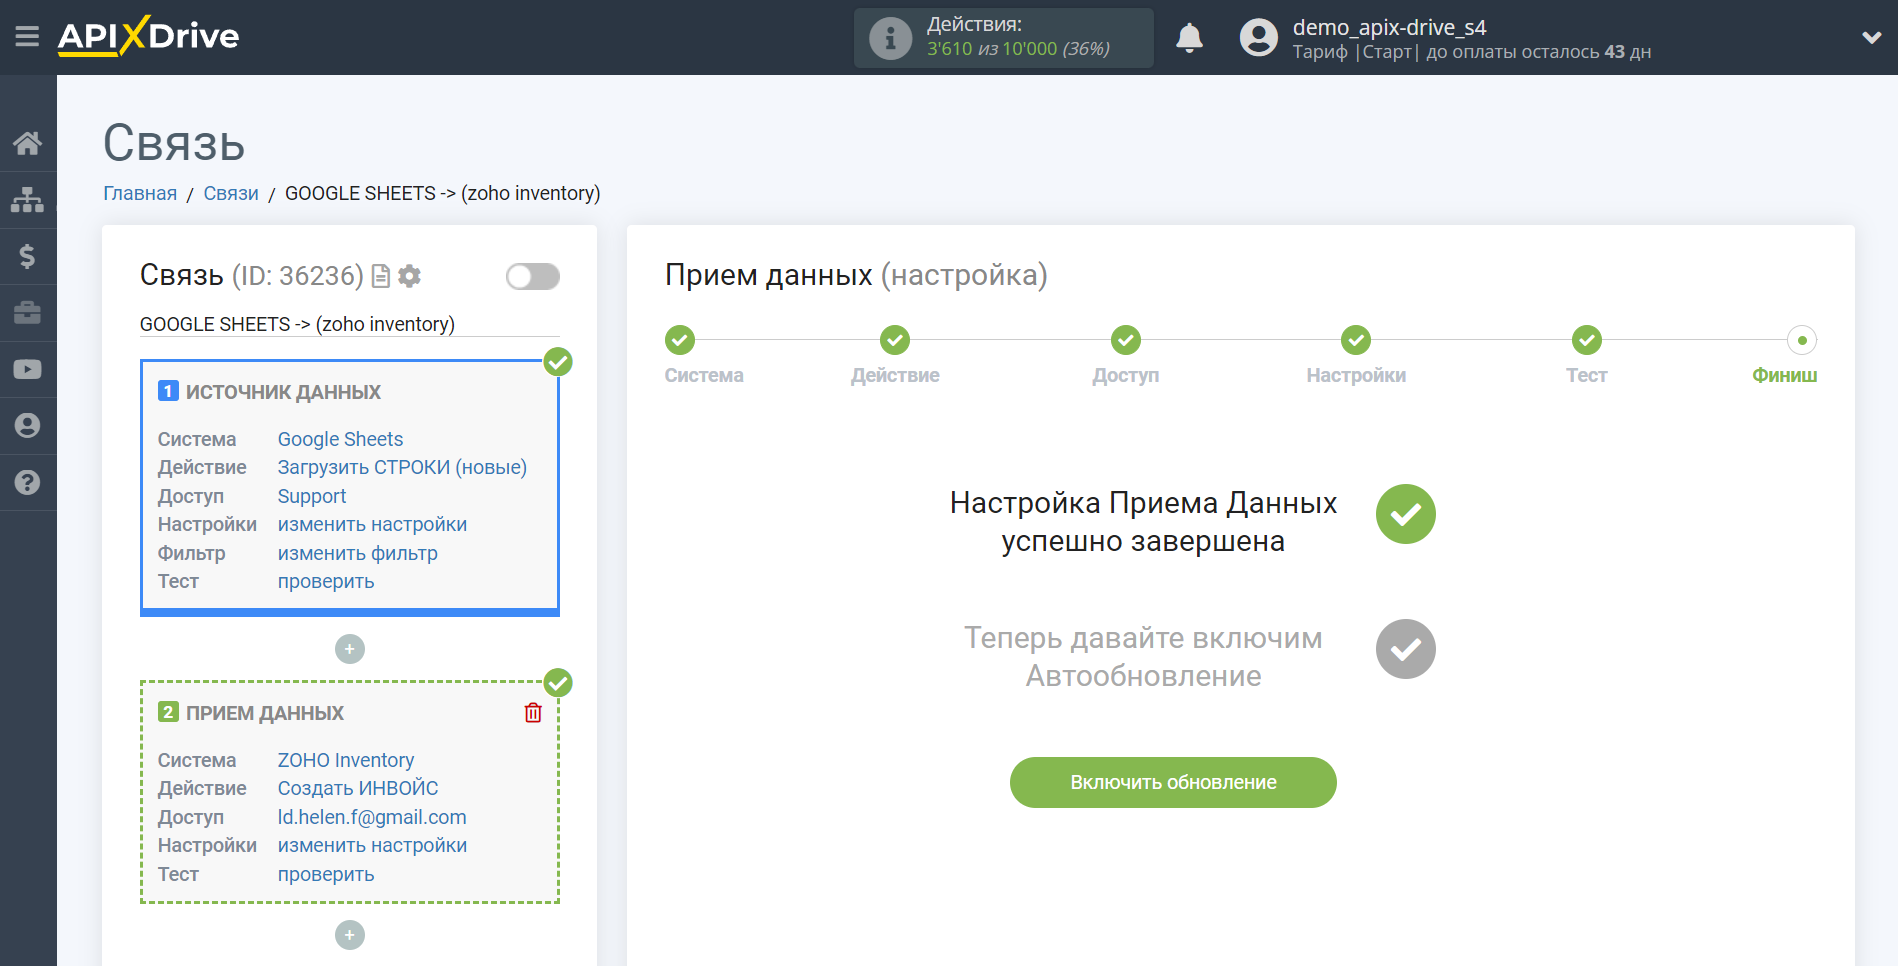Open Создать ИНВОЙС action link
The width and height of the screenshot is (1898, 966).
[x=357, y=788]
